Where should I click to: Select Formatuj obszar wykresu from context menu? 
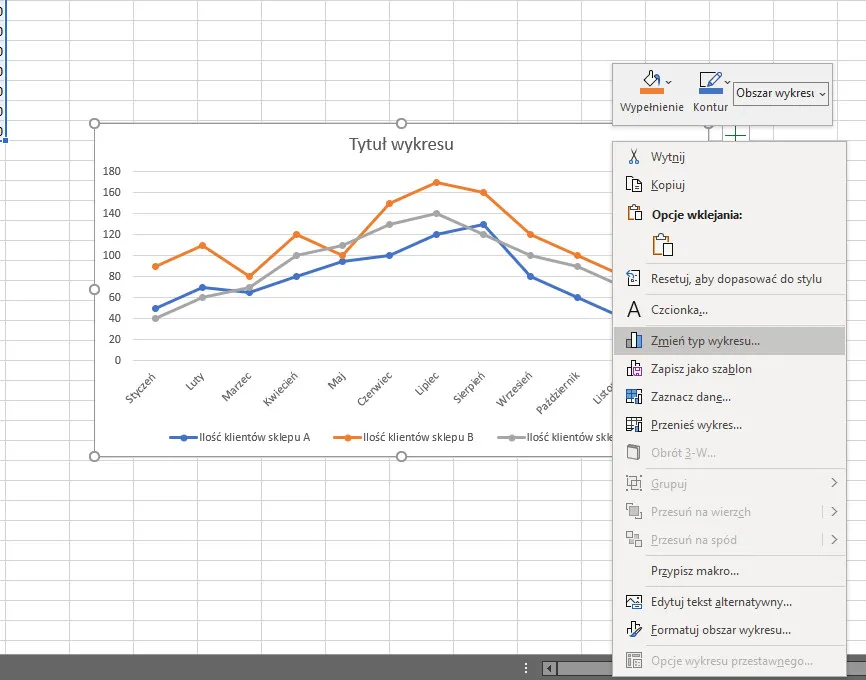coord(720,630)
